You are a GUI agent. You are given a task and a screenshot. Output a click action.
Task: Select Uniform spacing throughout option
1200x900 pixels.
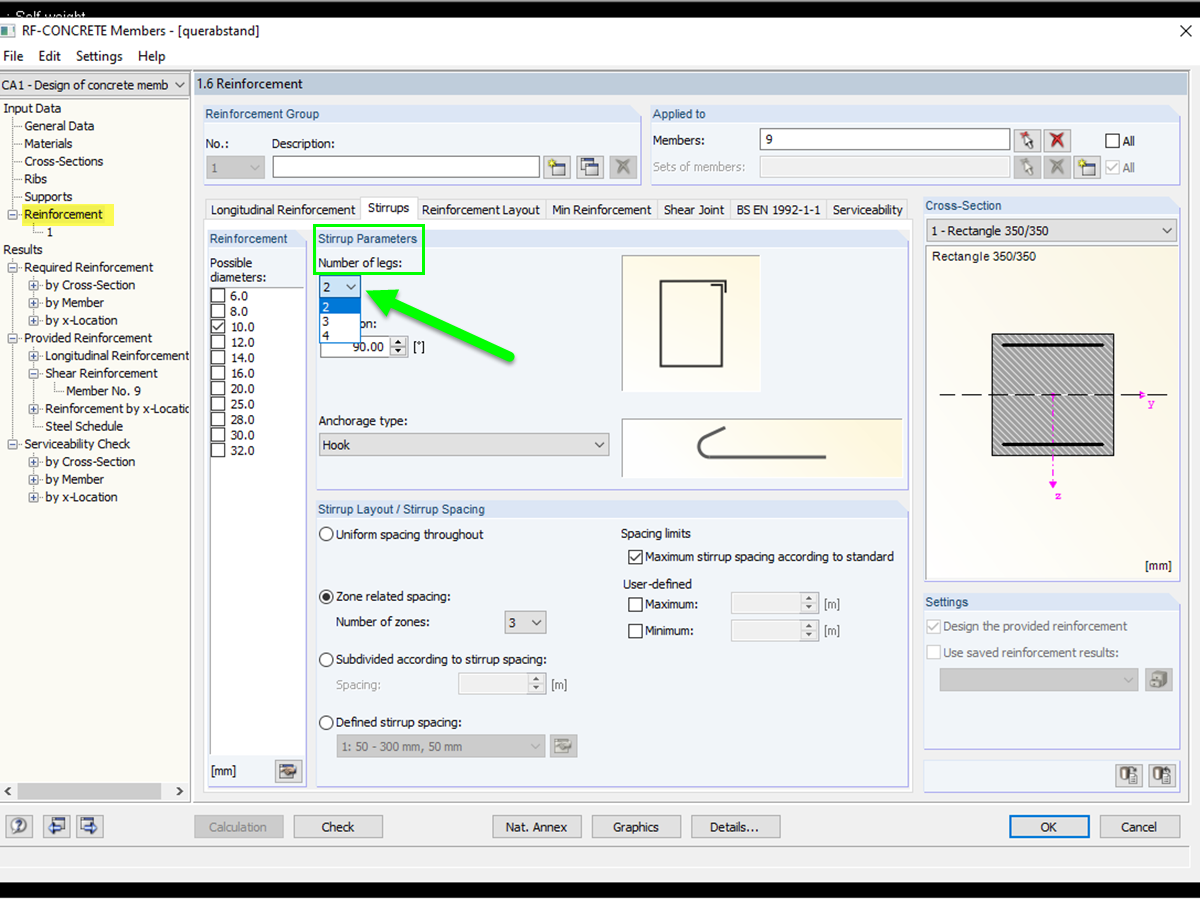326,535
